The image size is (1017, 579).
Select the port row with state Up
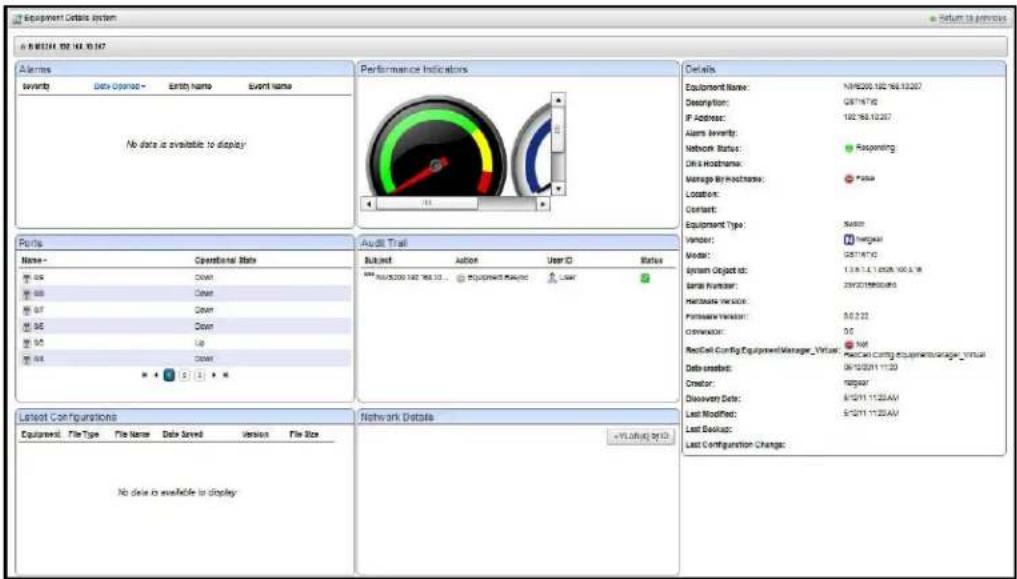[x=185, y=342]
